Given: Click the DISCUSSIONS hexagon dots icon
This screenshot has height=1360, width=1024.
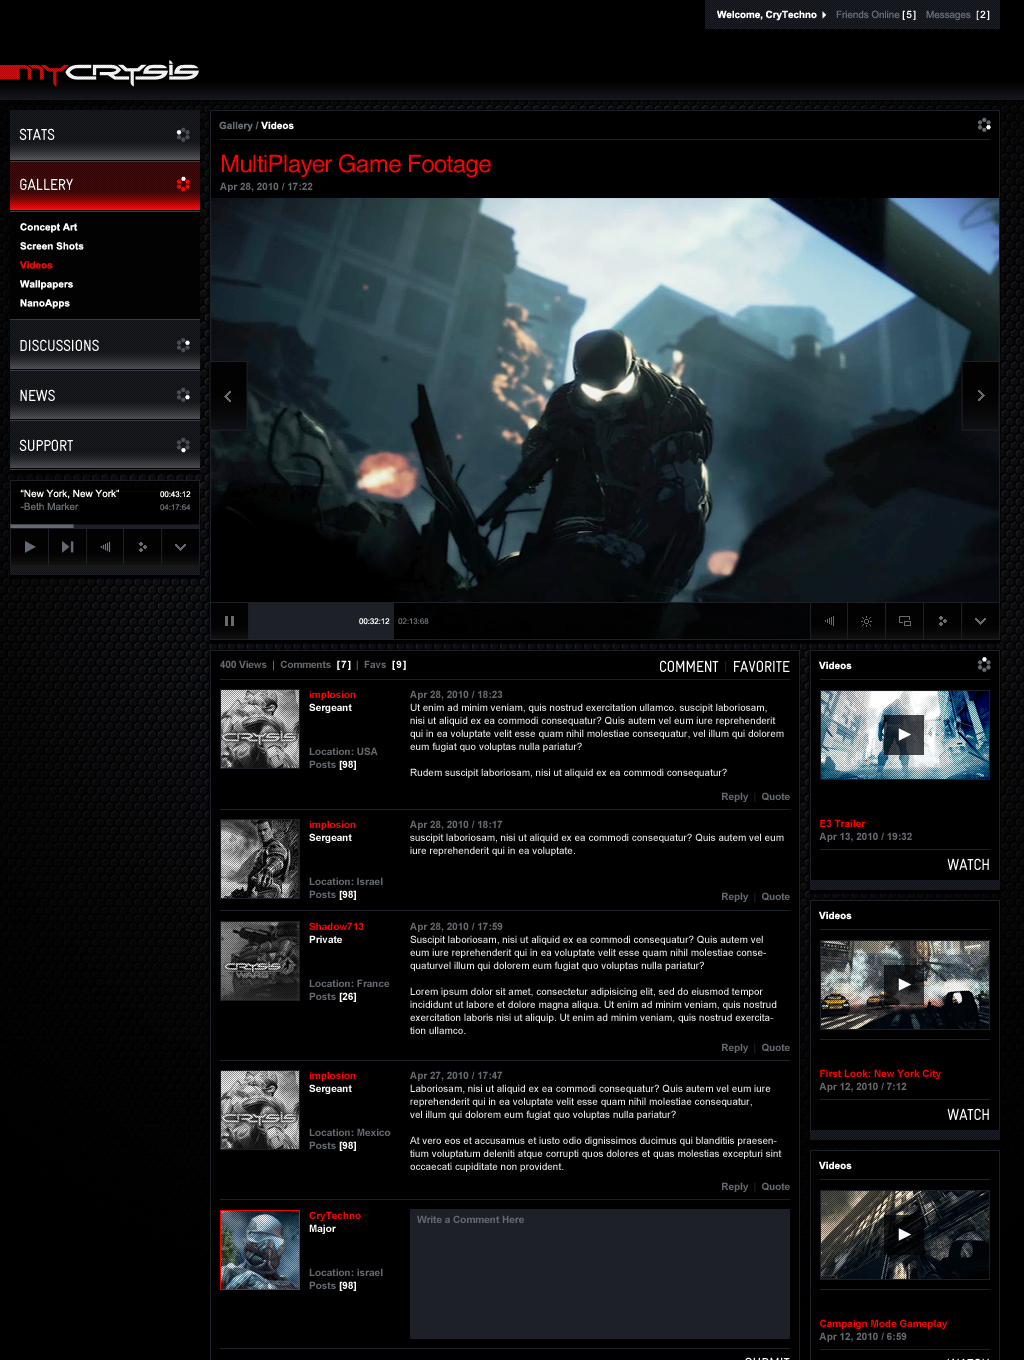Looking at the screenshot, I should (183, 345).
